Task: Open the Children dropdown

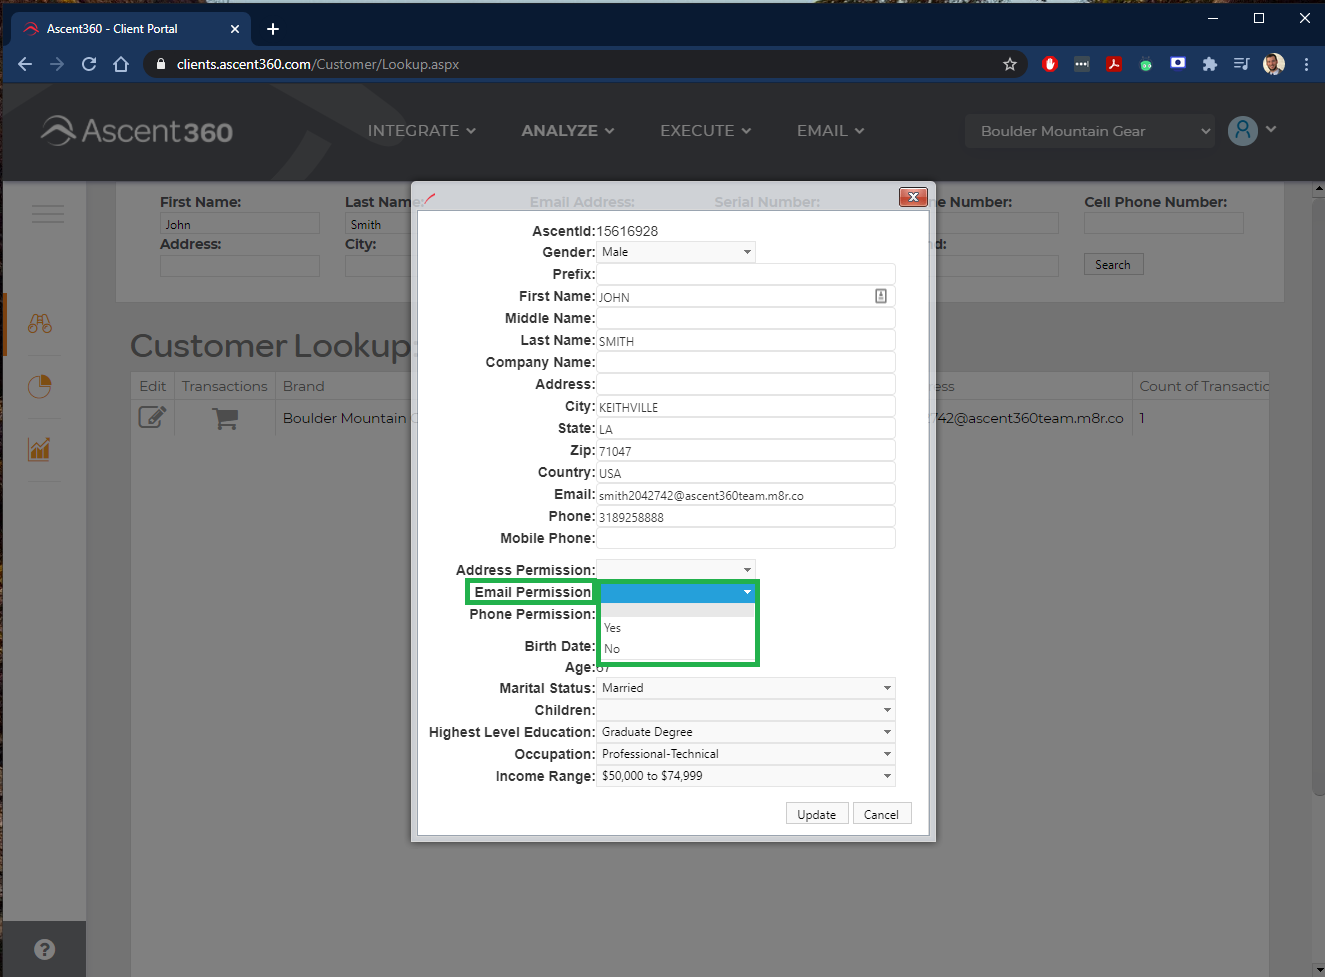Action: pos(746,710)
